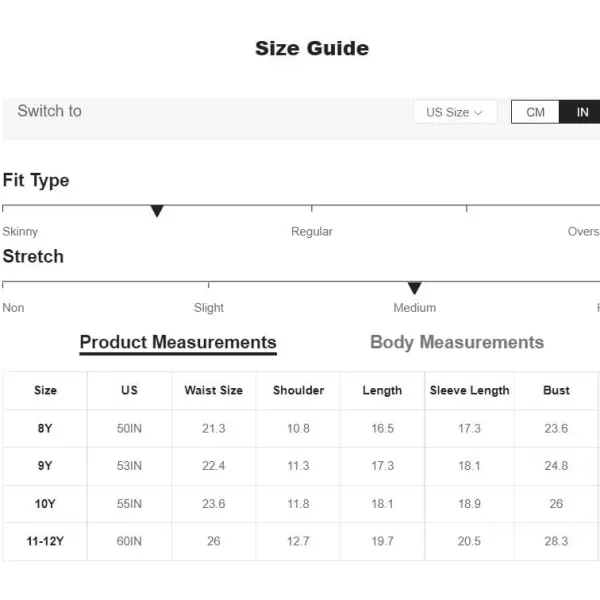600x600 pixels.
Task: Click the Sleeve Length column header
Action: 470,390
